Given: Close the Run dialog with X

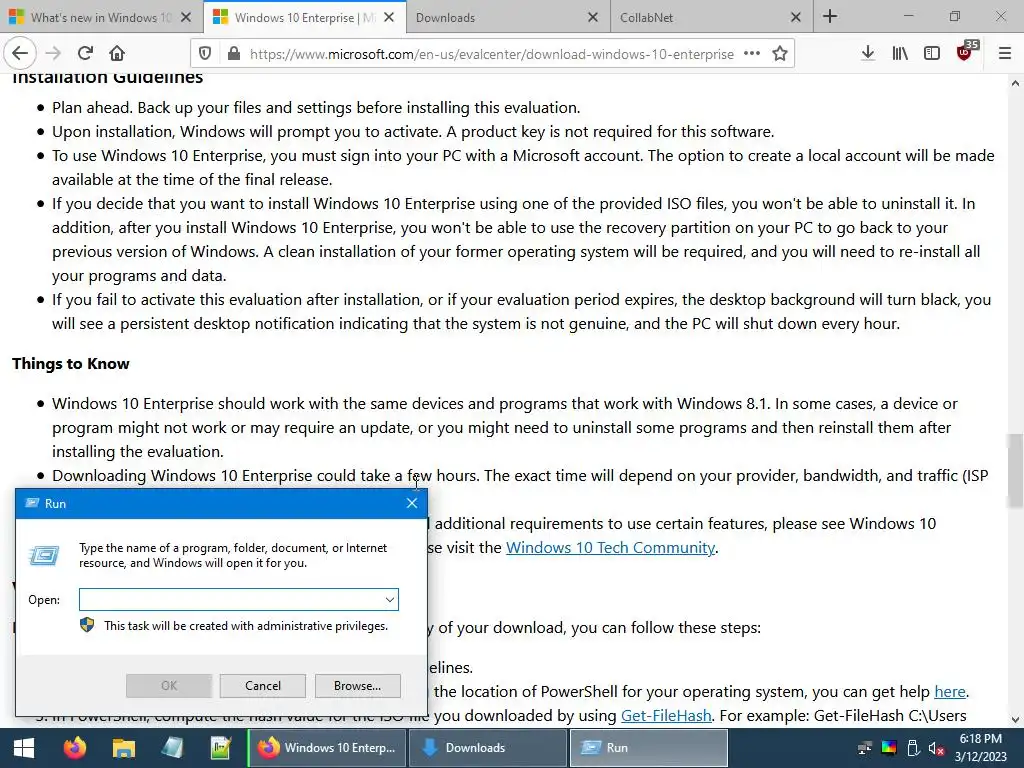Looking at the screenshot, I should tap(411, 503).
